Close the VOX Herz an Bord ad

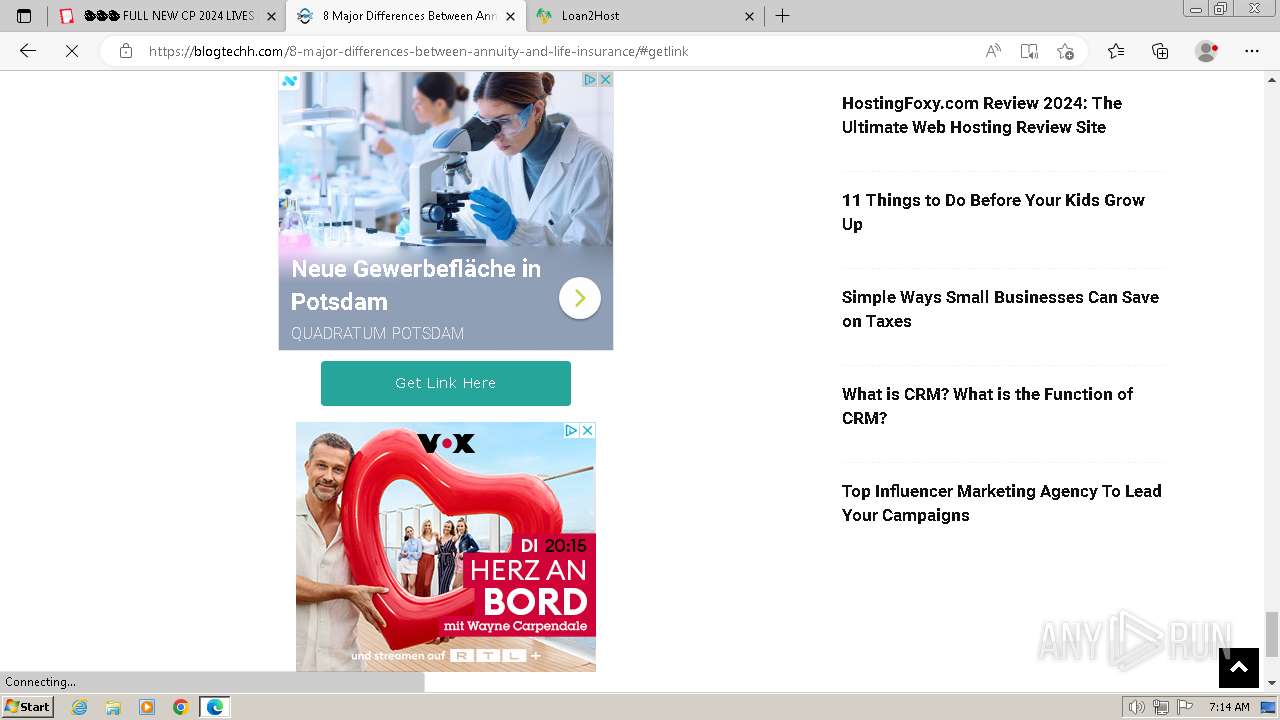pyautogui.click(x=587, y=430)
